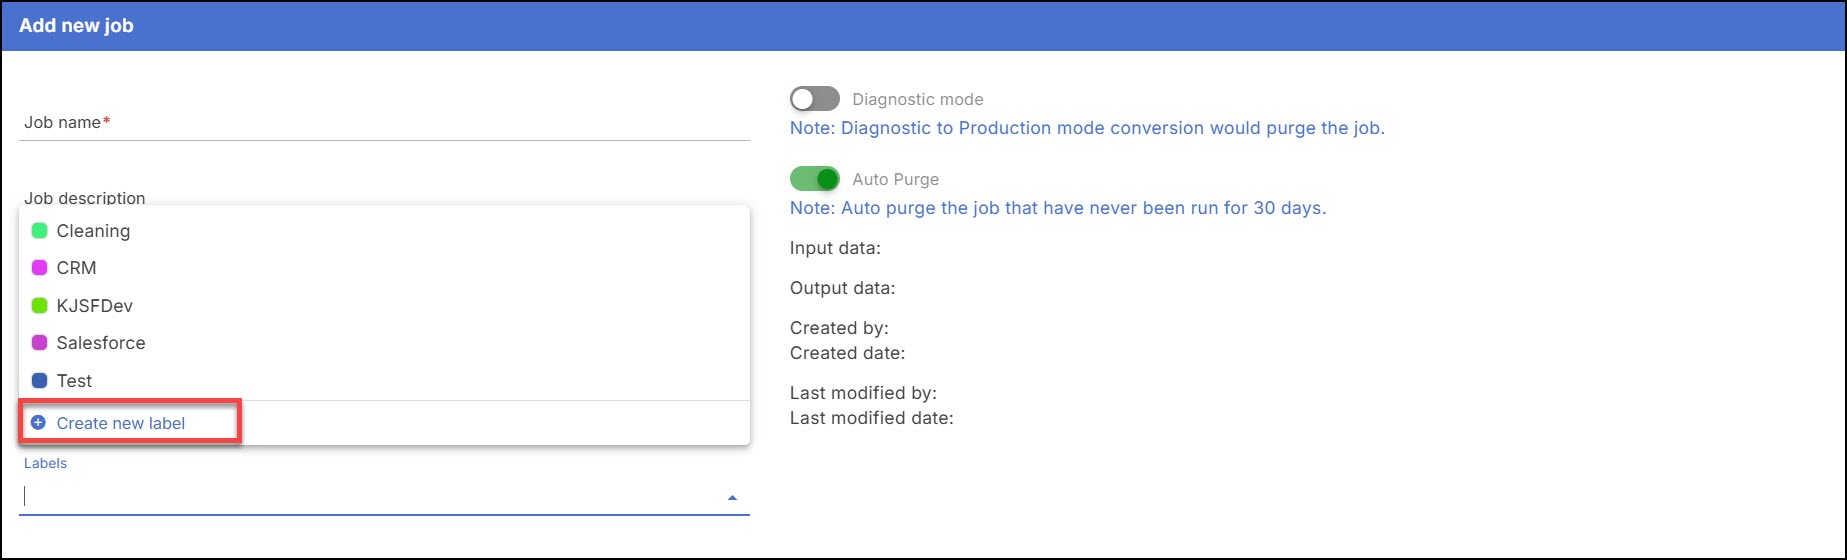The width and height of the screenshot is (1847, 560).
Task: Click the CRM magenta color swatch
Action: pos(40,268)
